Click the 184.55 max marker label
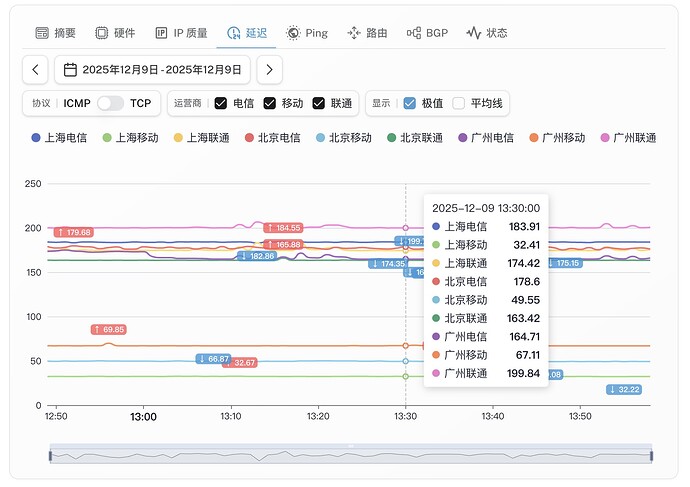690x487 pixels. (283, 228)
